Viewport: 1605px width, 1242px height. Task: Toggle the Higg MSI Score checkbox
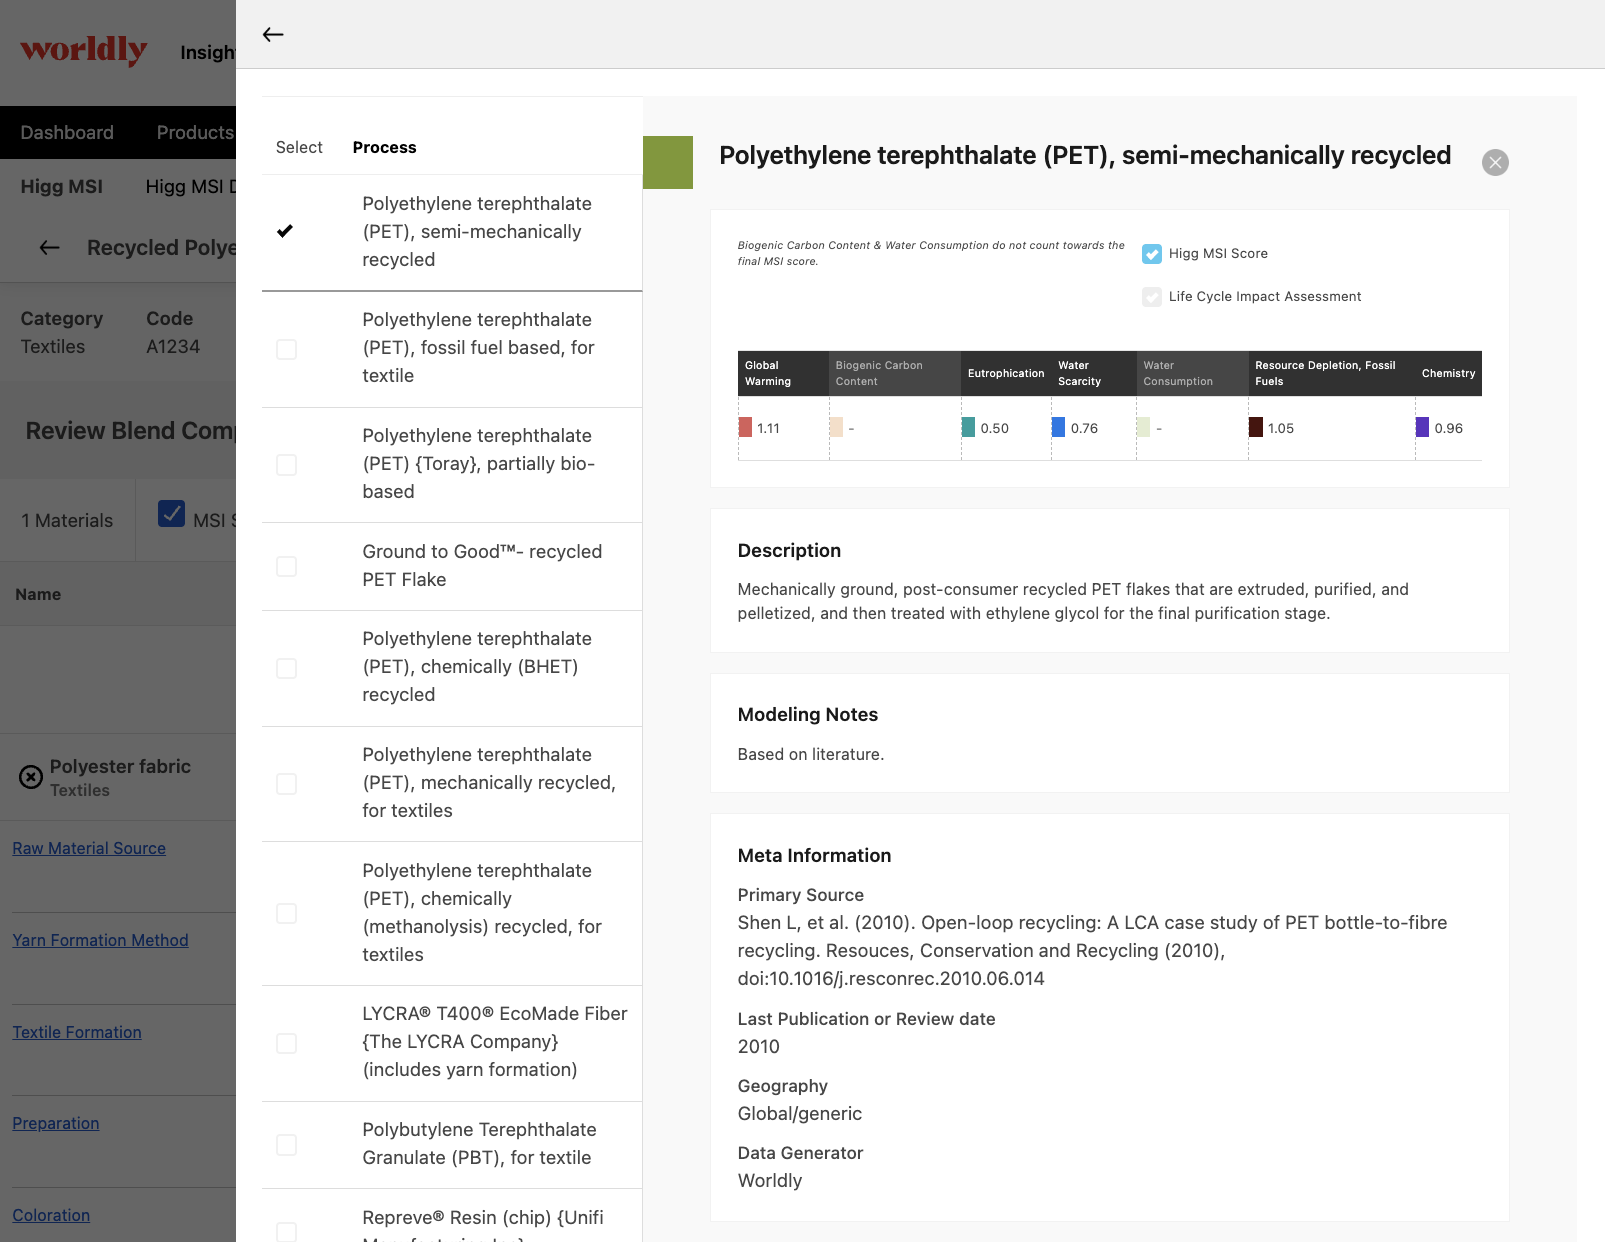click(x=1152, y=254)
